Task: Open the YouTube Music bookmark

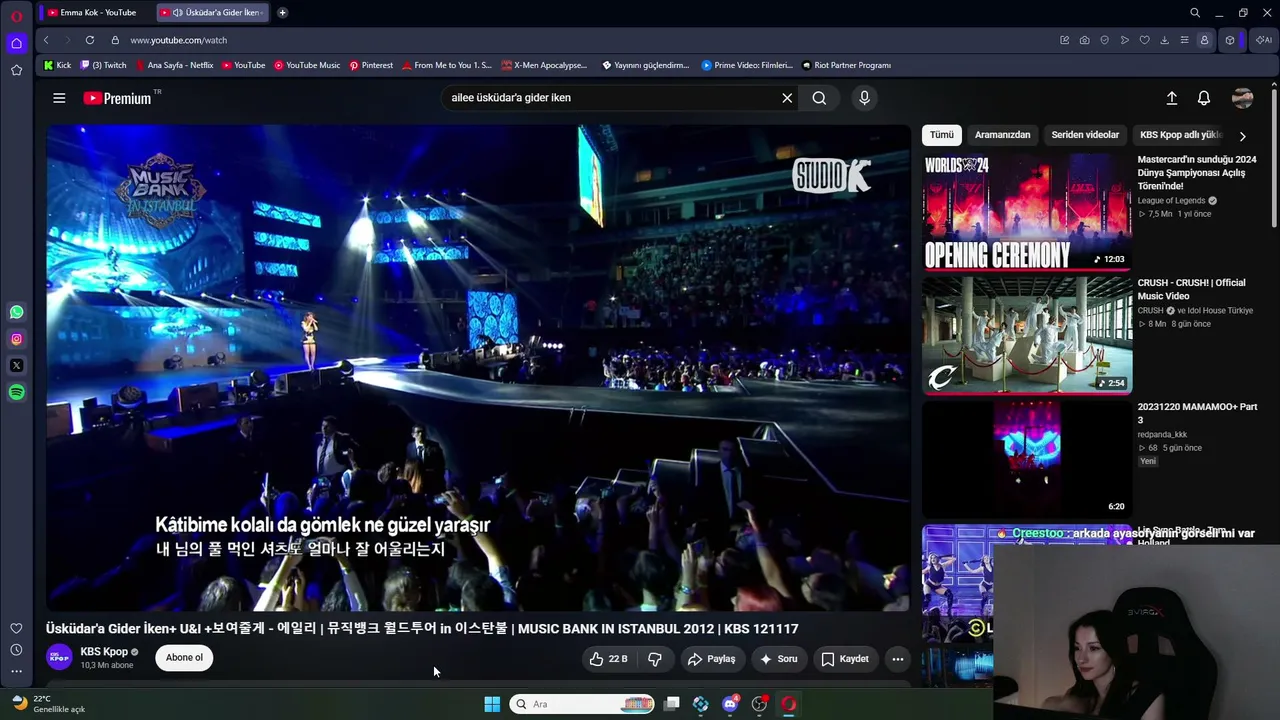Action: click(x=307, y=65)
